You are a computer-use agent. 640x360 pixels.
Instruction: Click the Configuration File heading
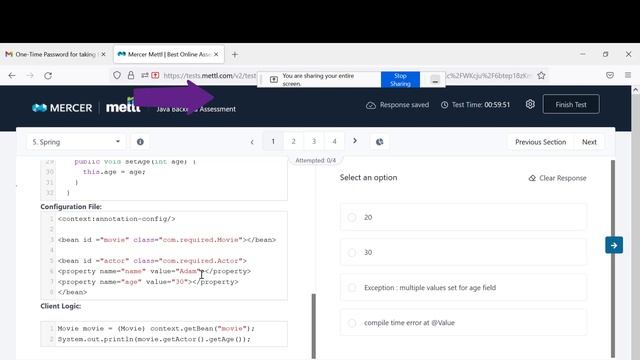pyautogui.click(x=71, y=207)
